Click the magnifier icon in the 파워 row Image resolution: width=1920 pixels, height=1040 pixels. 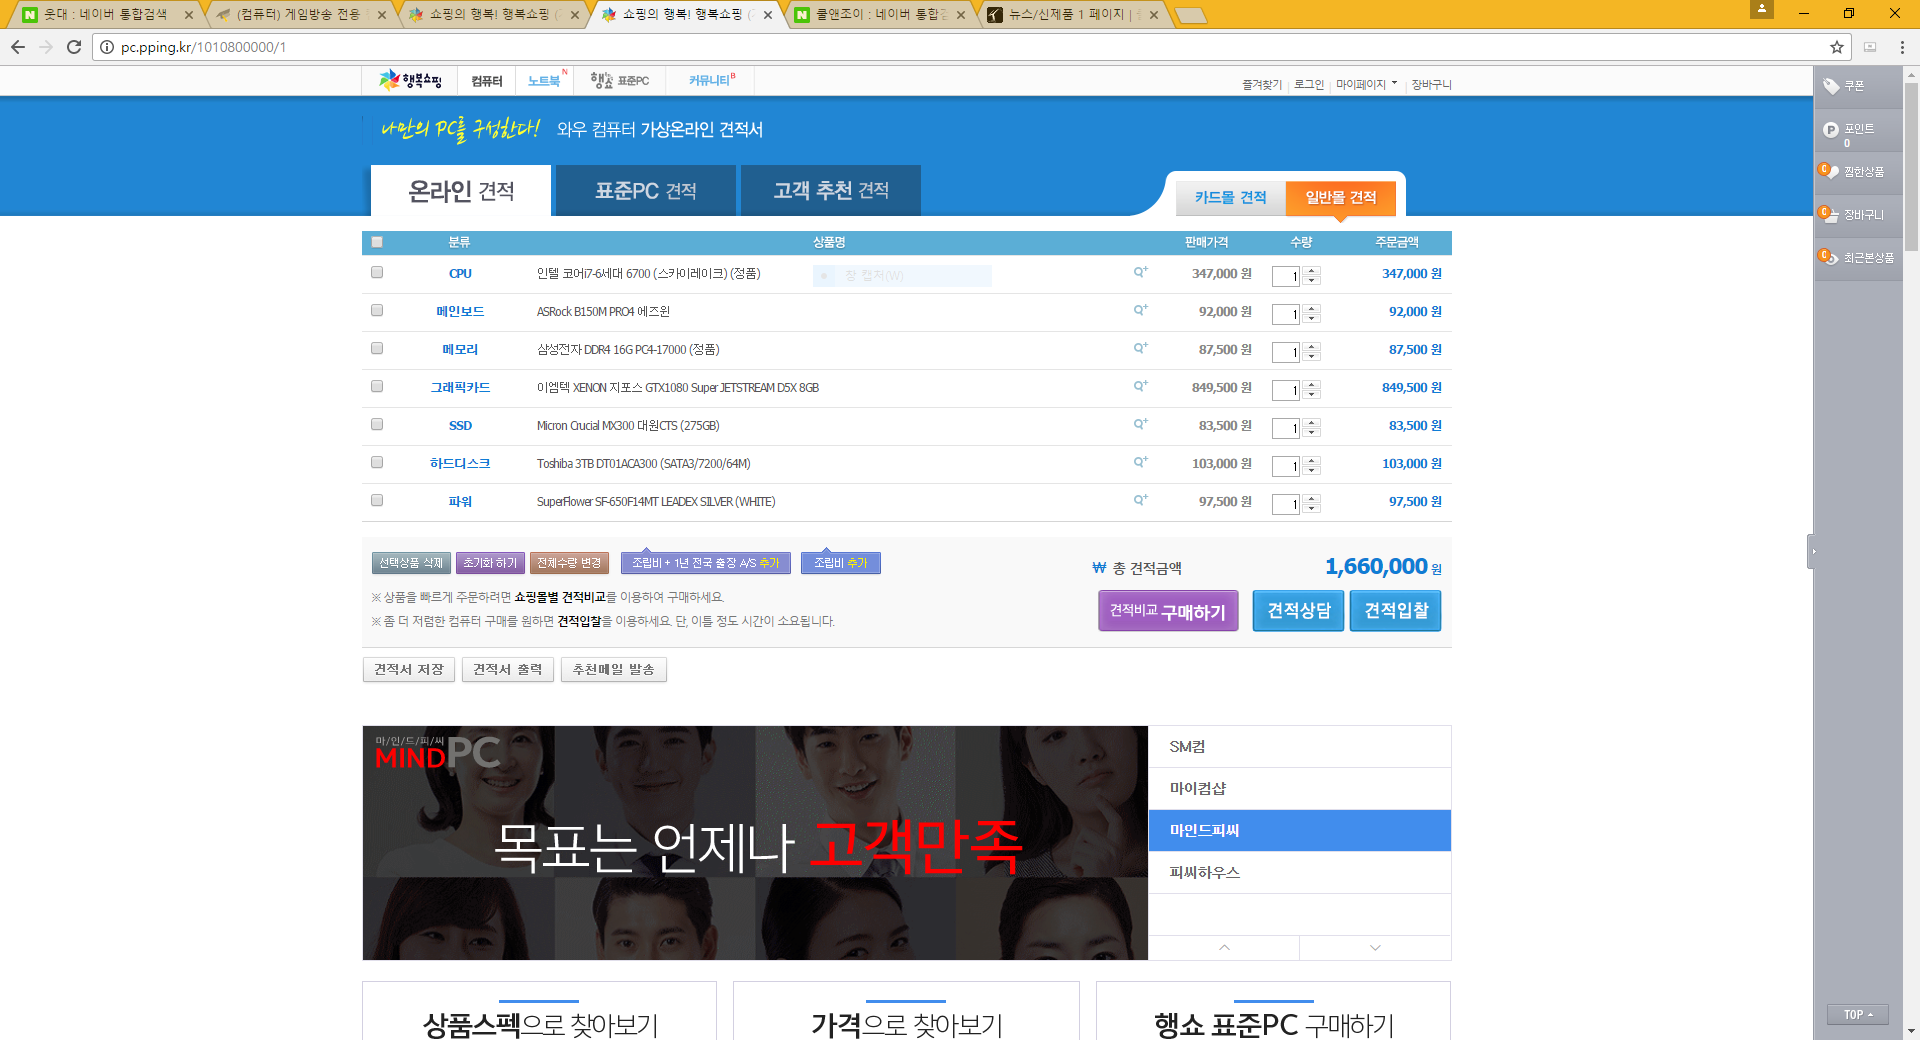[x=1140, y=500]
